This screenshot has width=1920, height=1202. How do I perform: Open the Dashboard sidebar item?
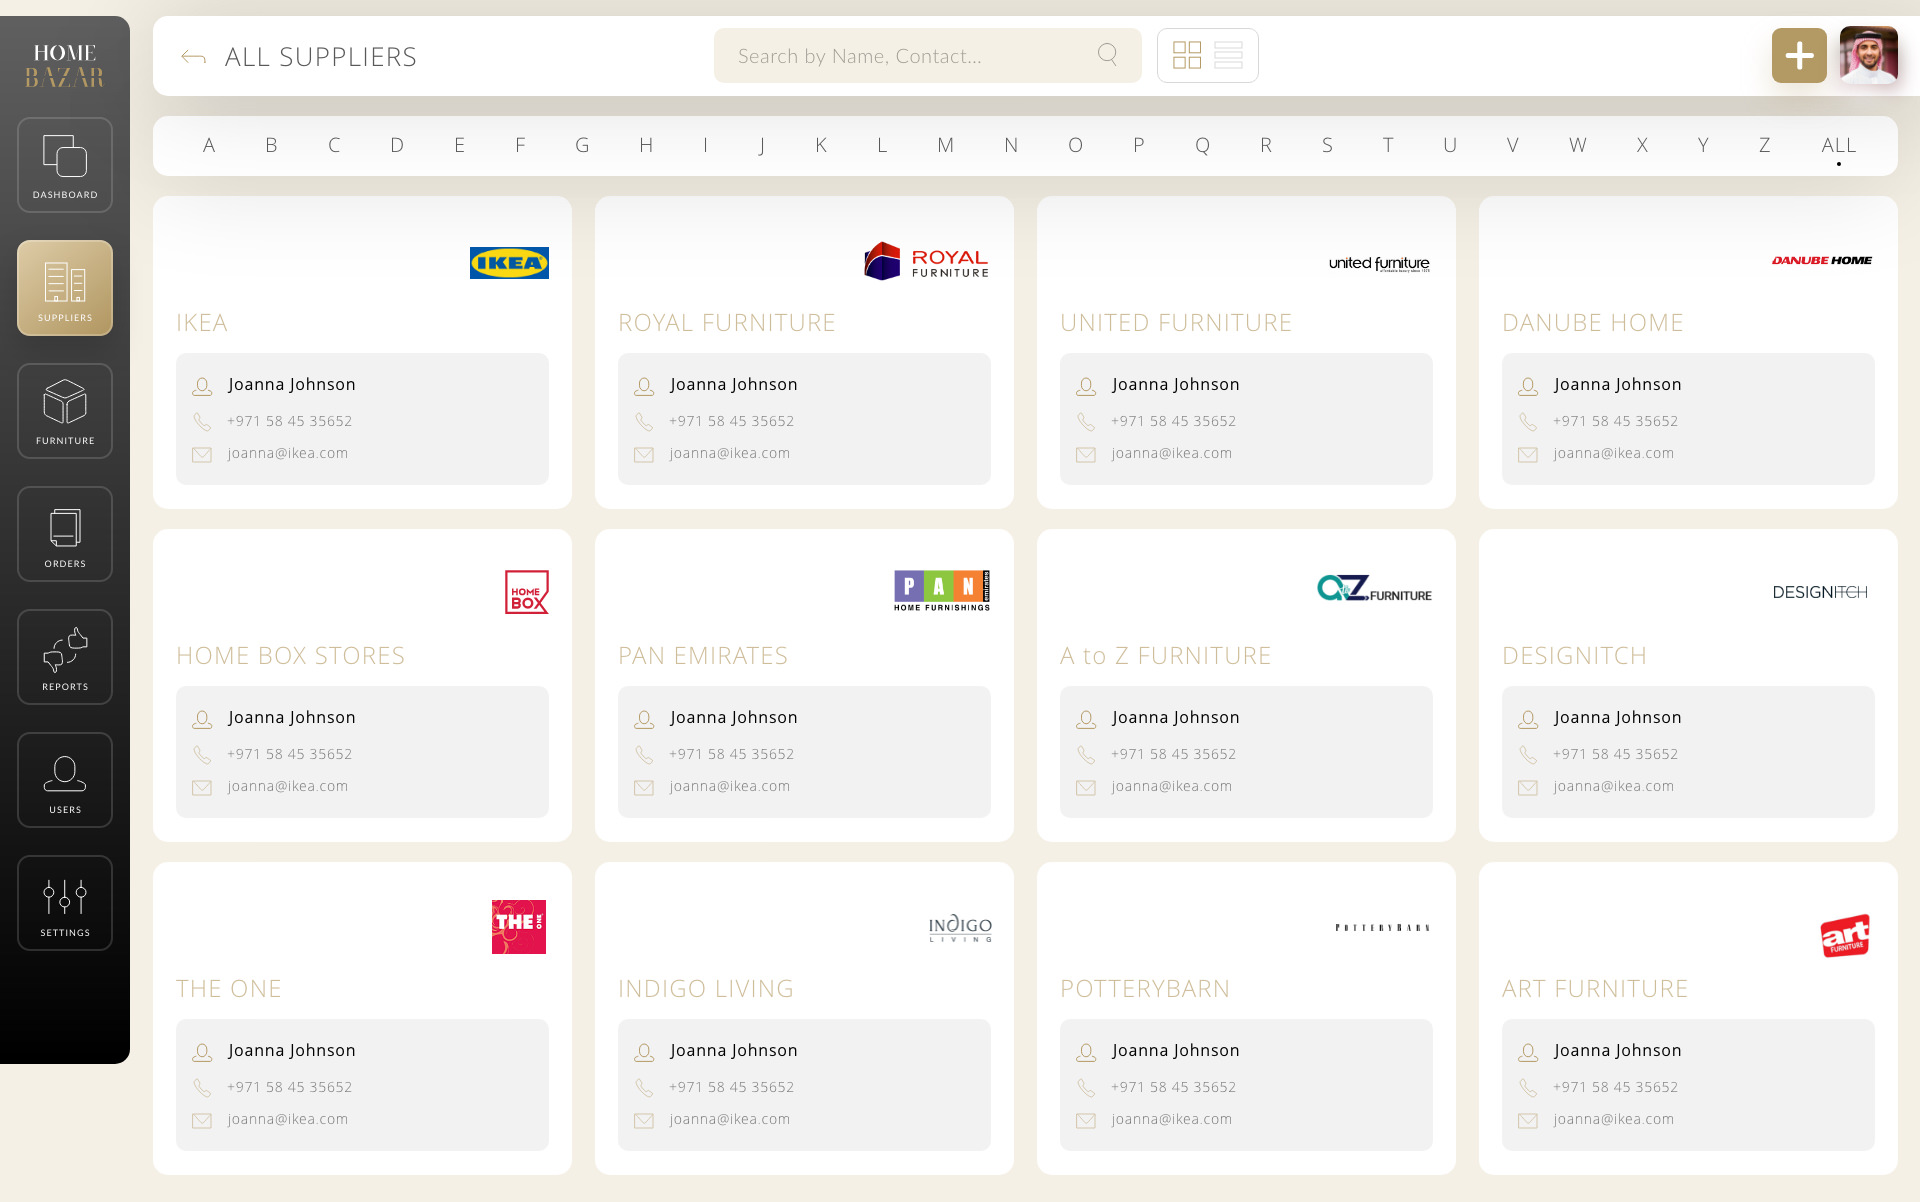(65, 165)
